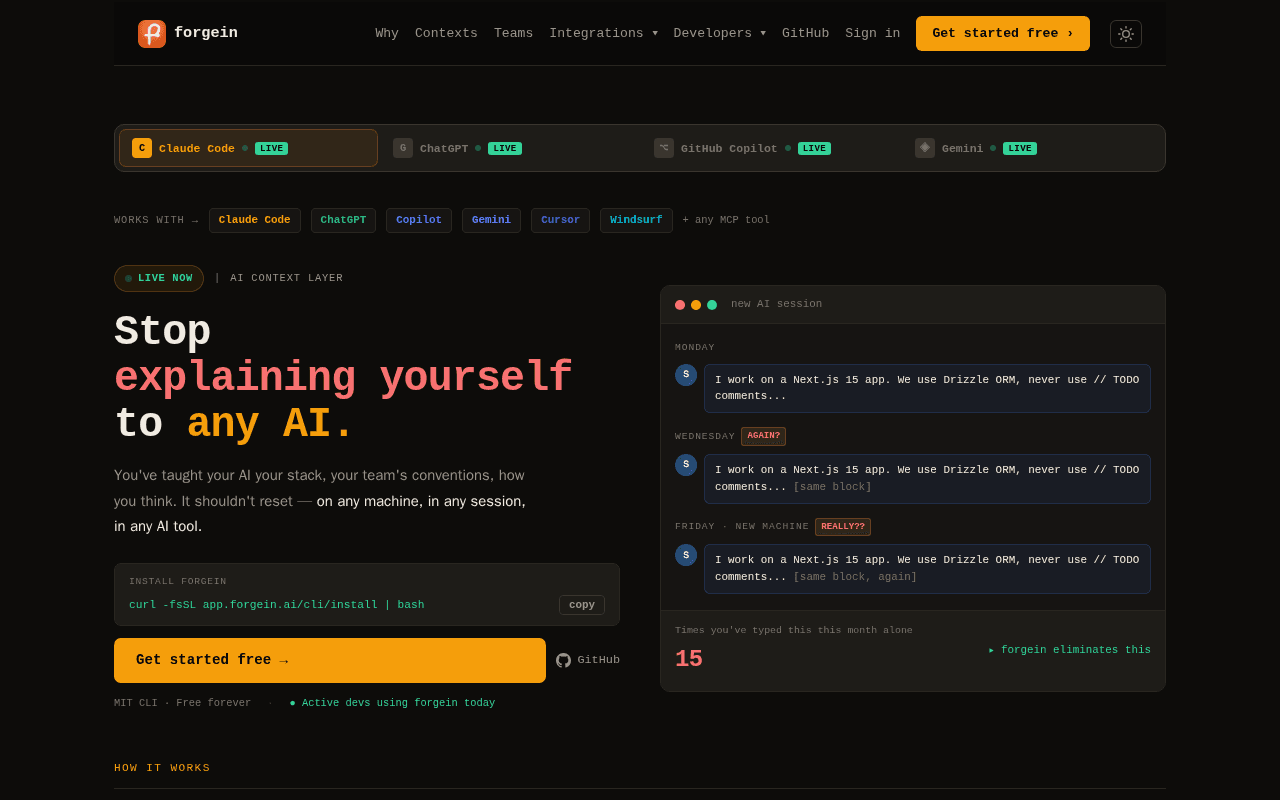Expand the Developers dropdown menu
This screenshot has height=800, width=1280.
(720, 34)
